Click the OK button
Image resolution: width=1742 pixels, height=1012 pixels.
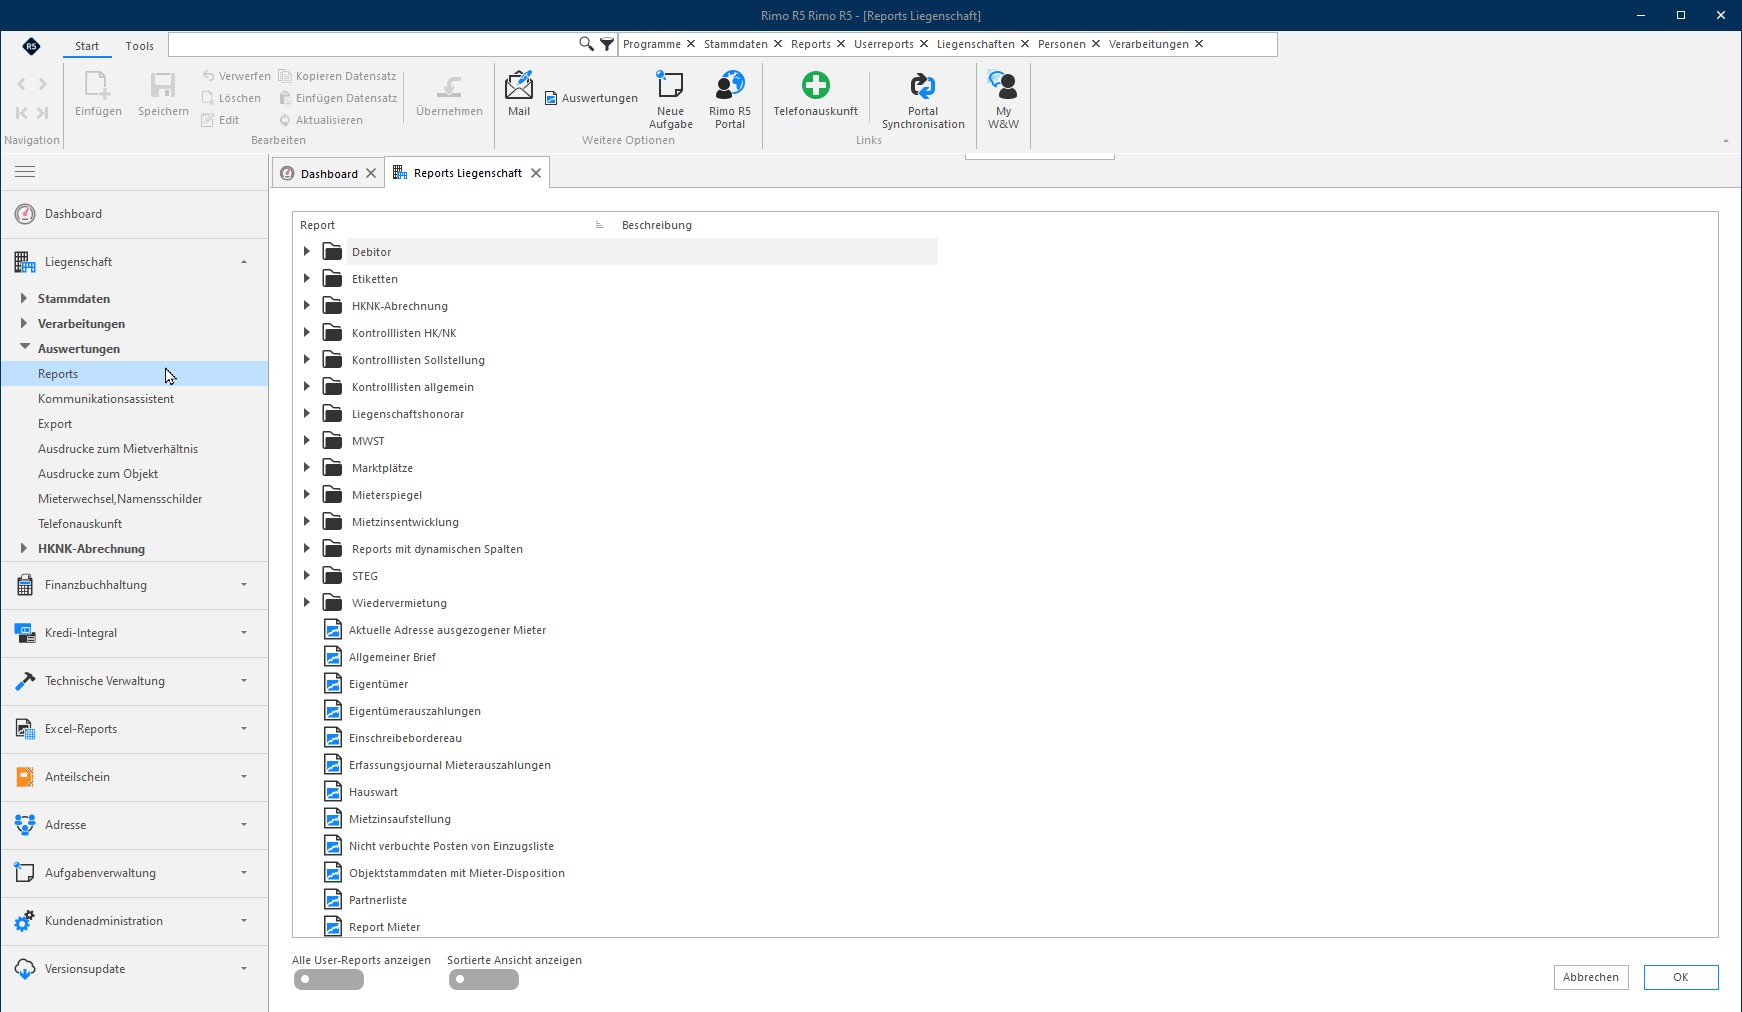pyautogui.click(x=1681, y=977)
